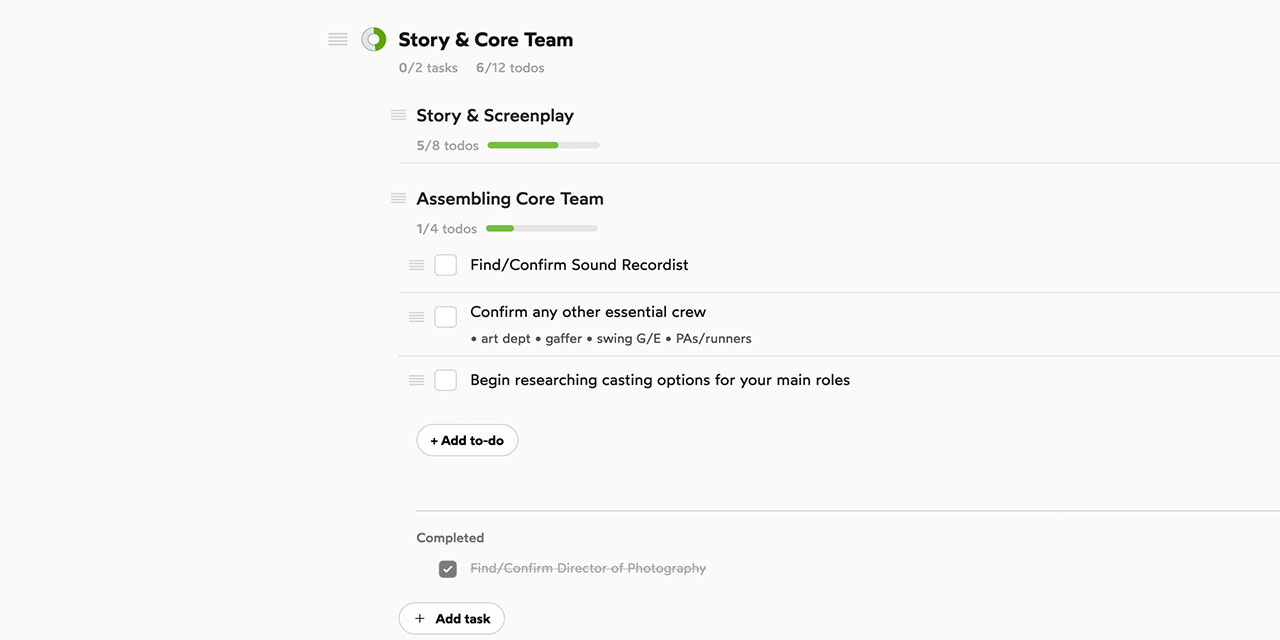The height and width of the screenshot is (640, 1280).
Task: Click drag handle for casting options to-do
Action: [417, 380]
